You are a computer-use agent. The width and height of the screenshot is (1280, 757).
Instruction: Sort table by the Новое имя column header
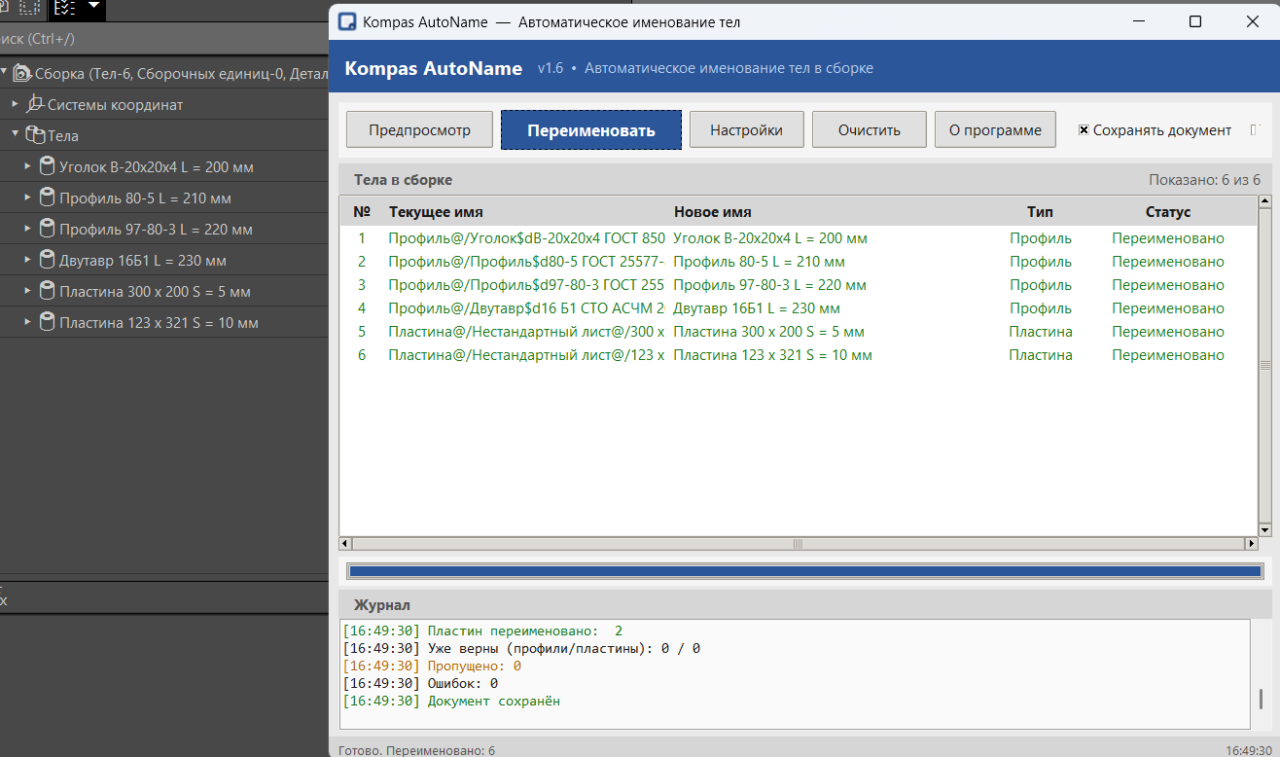tap(713, 212)
